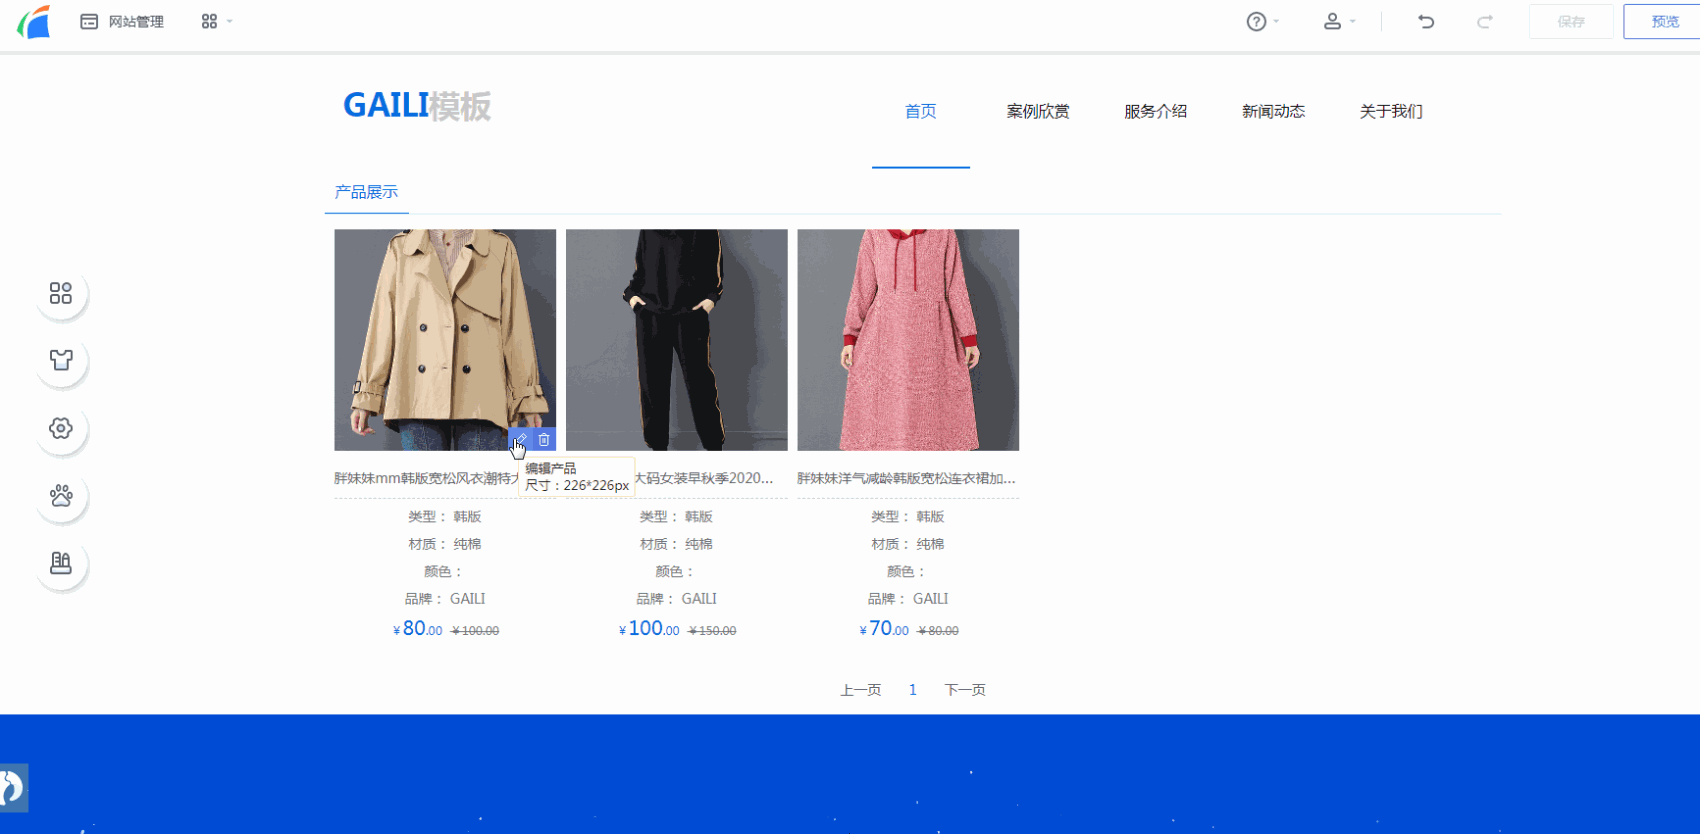Image resolution: width=1700 pixels, height=834 pixels.
Task: Select the 服务介绍 navigation tab
Action: point(1155,111)
